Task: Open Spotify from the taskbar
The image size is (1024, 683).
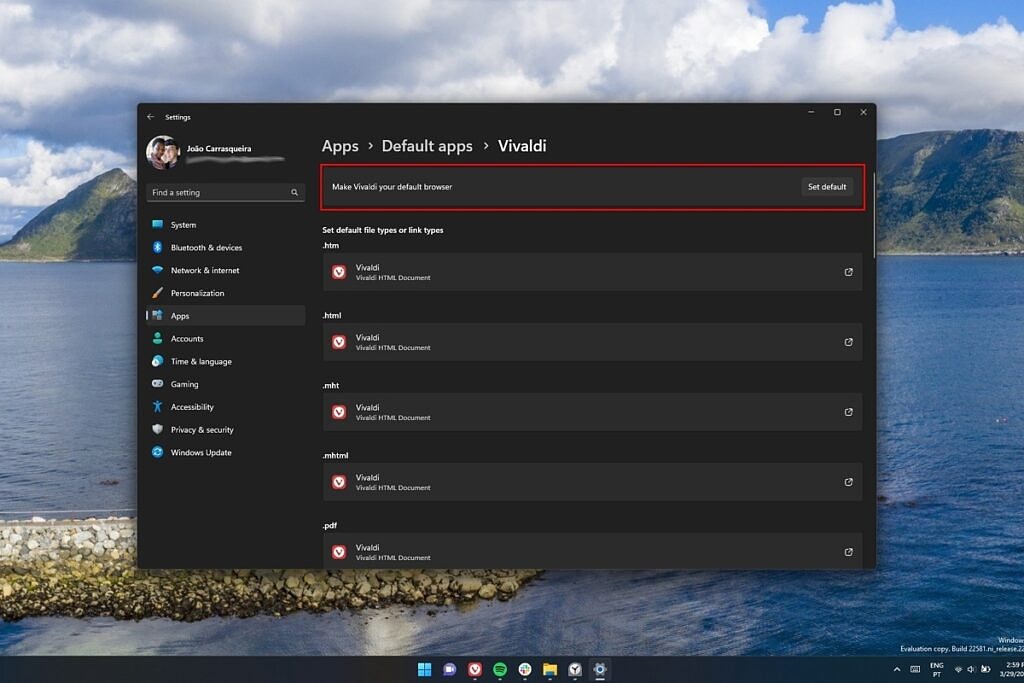Action: click(x=500, y=669)
